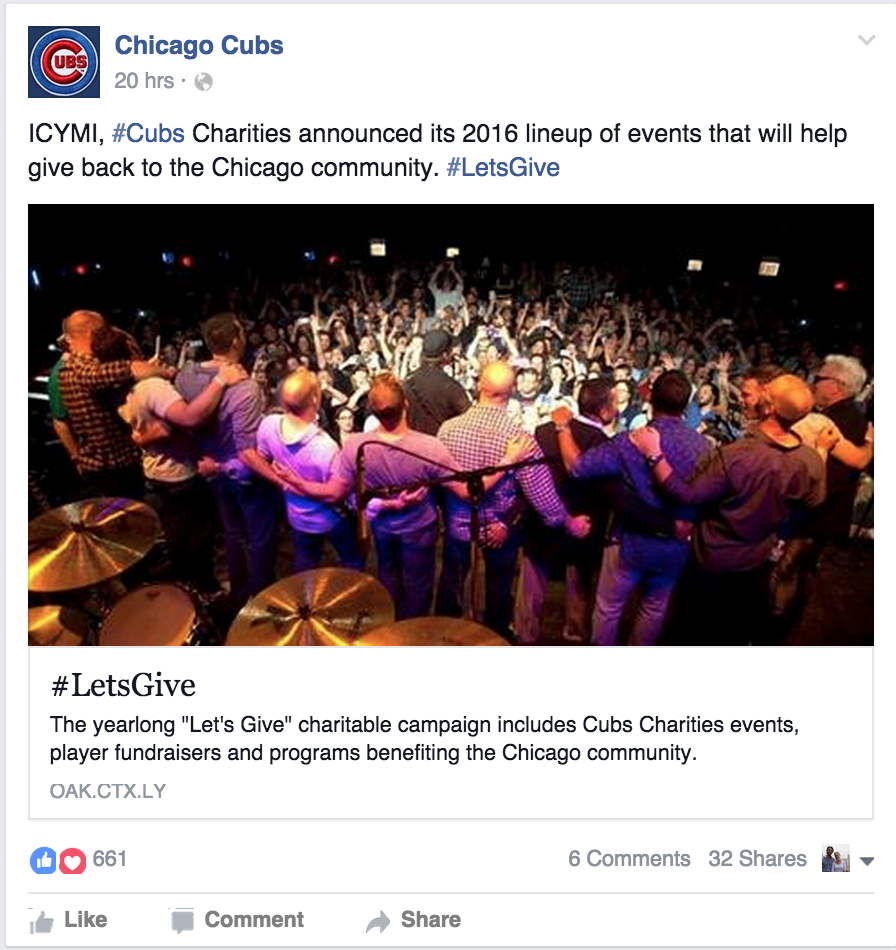Open the Chicago Cubs page name link

[199, 45]
